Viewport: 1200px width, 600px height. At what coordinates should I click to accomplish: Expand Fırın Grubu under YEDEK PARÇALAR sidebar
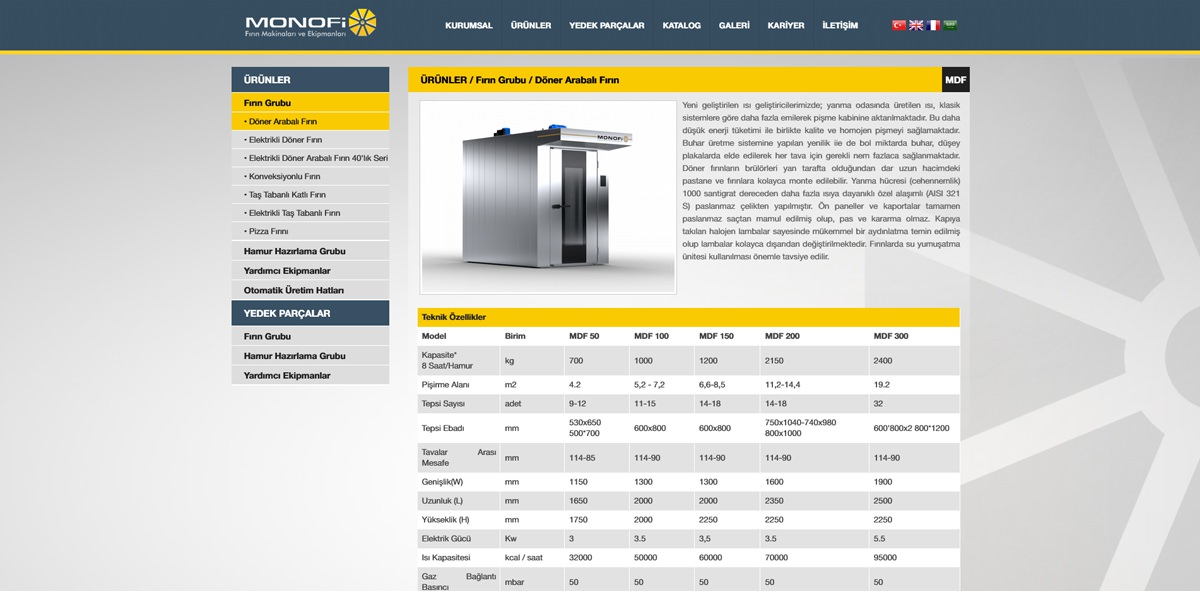[310, 337]
